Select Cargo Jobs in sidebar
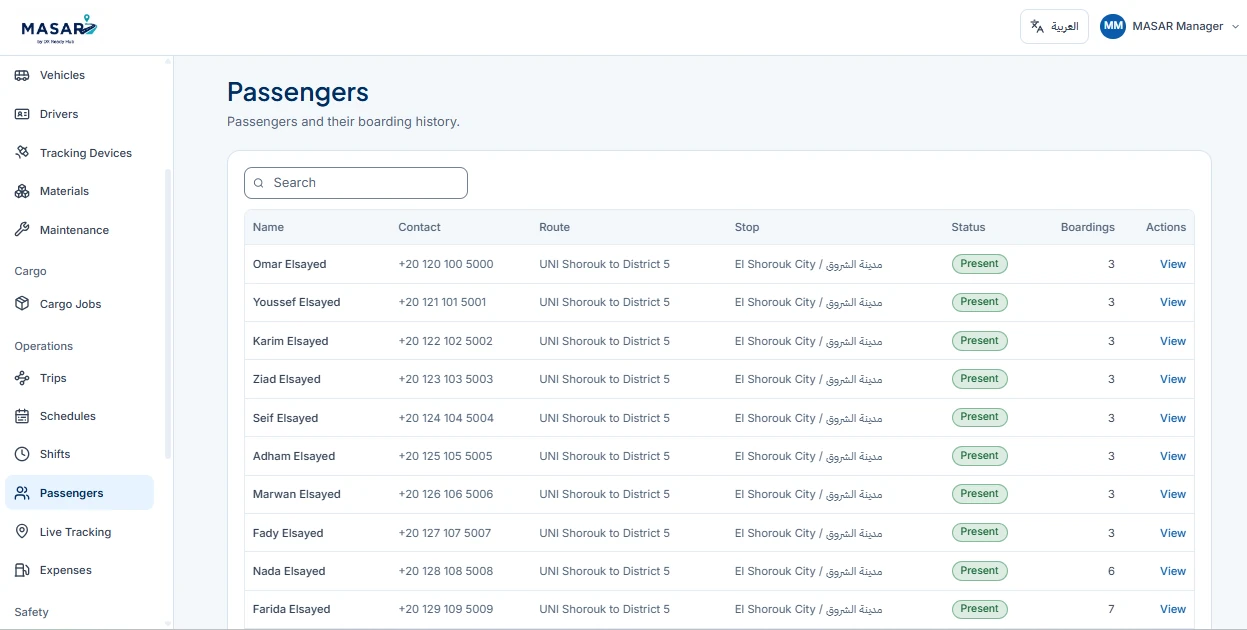 point(79,304)
